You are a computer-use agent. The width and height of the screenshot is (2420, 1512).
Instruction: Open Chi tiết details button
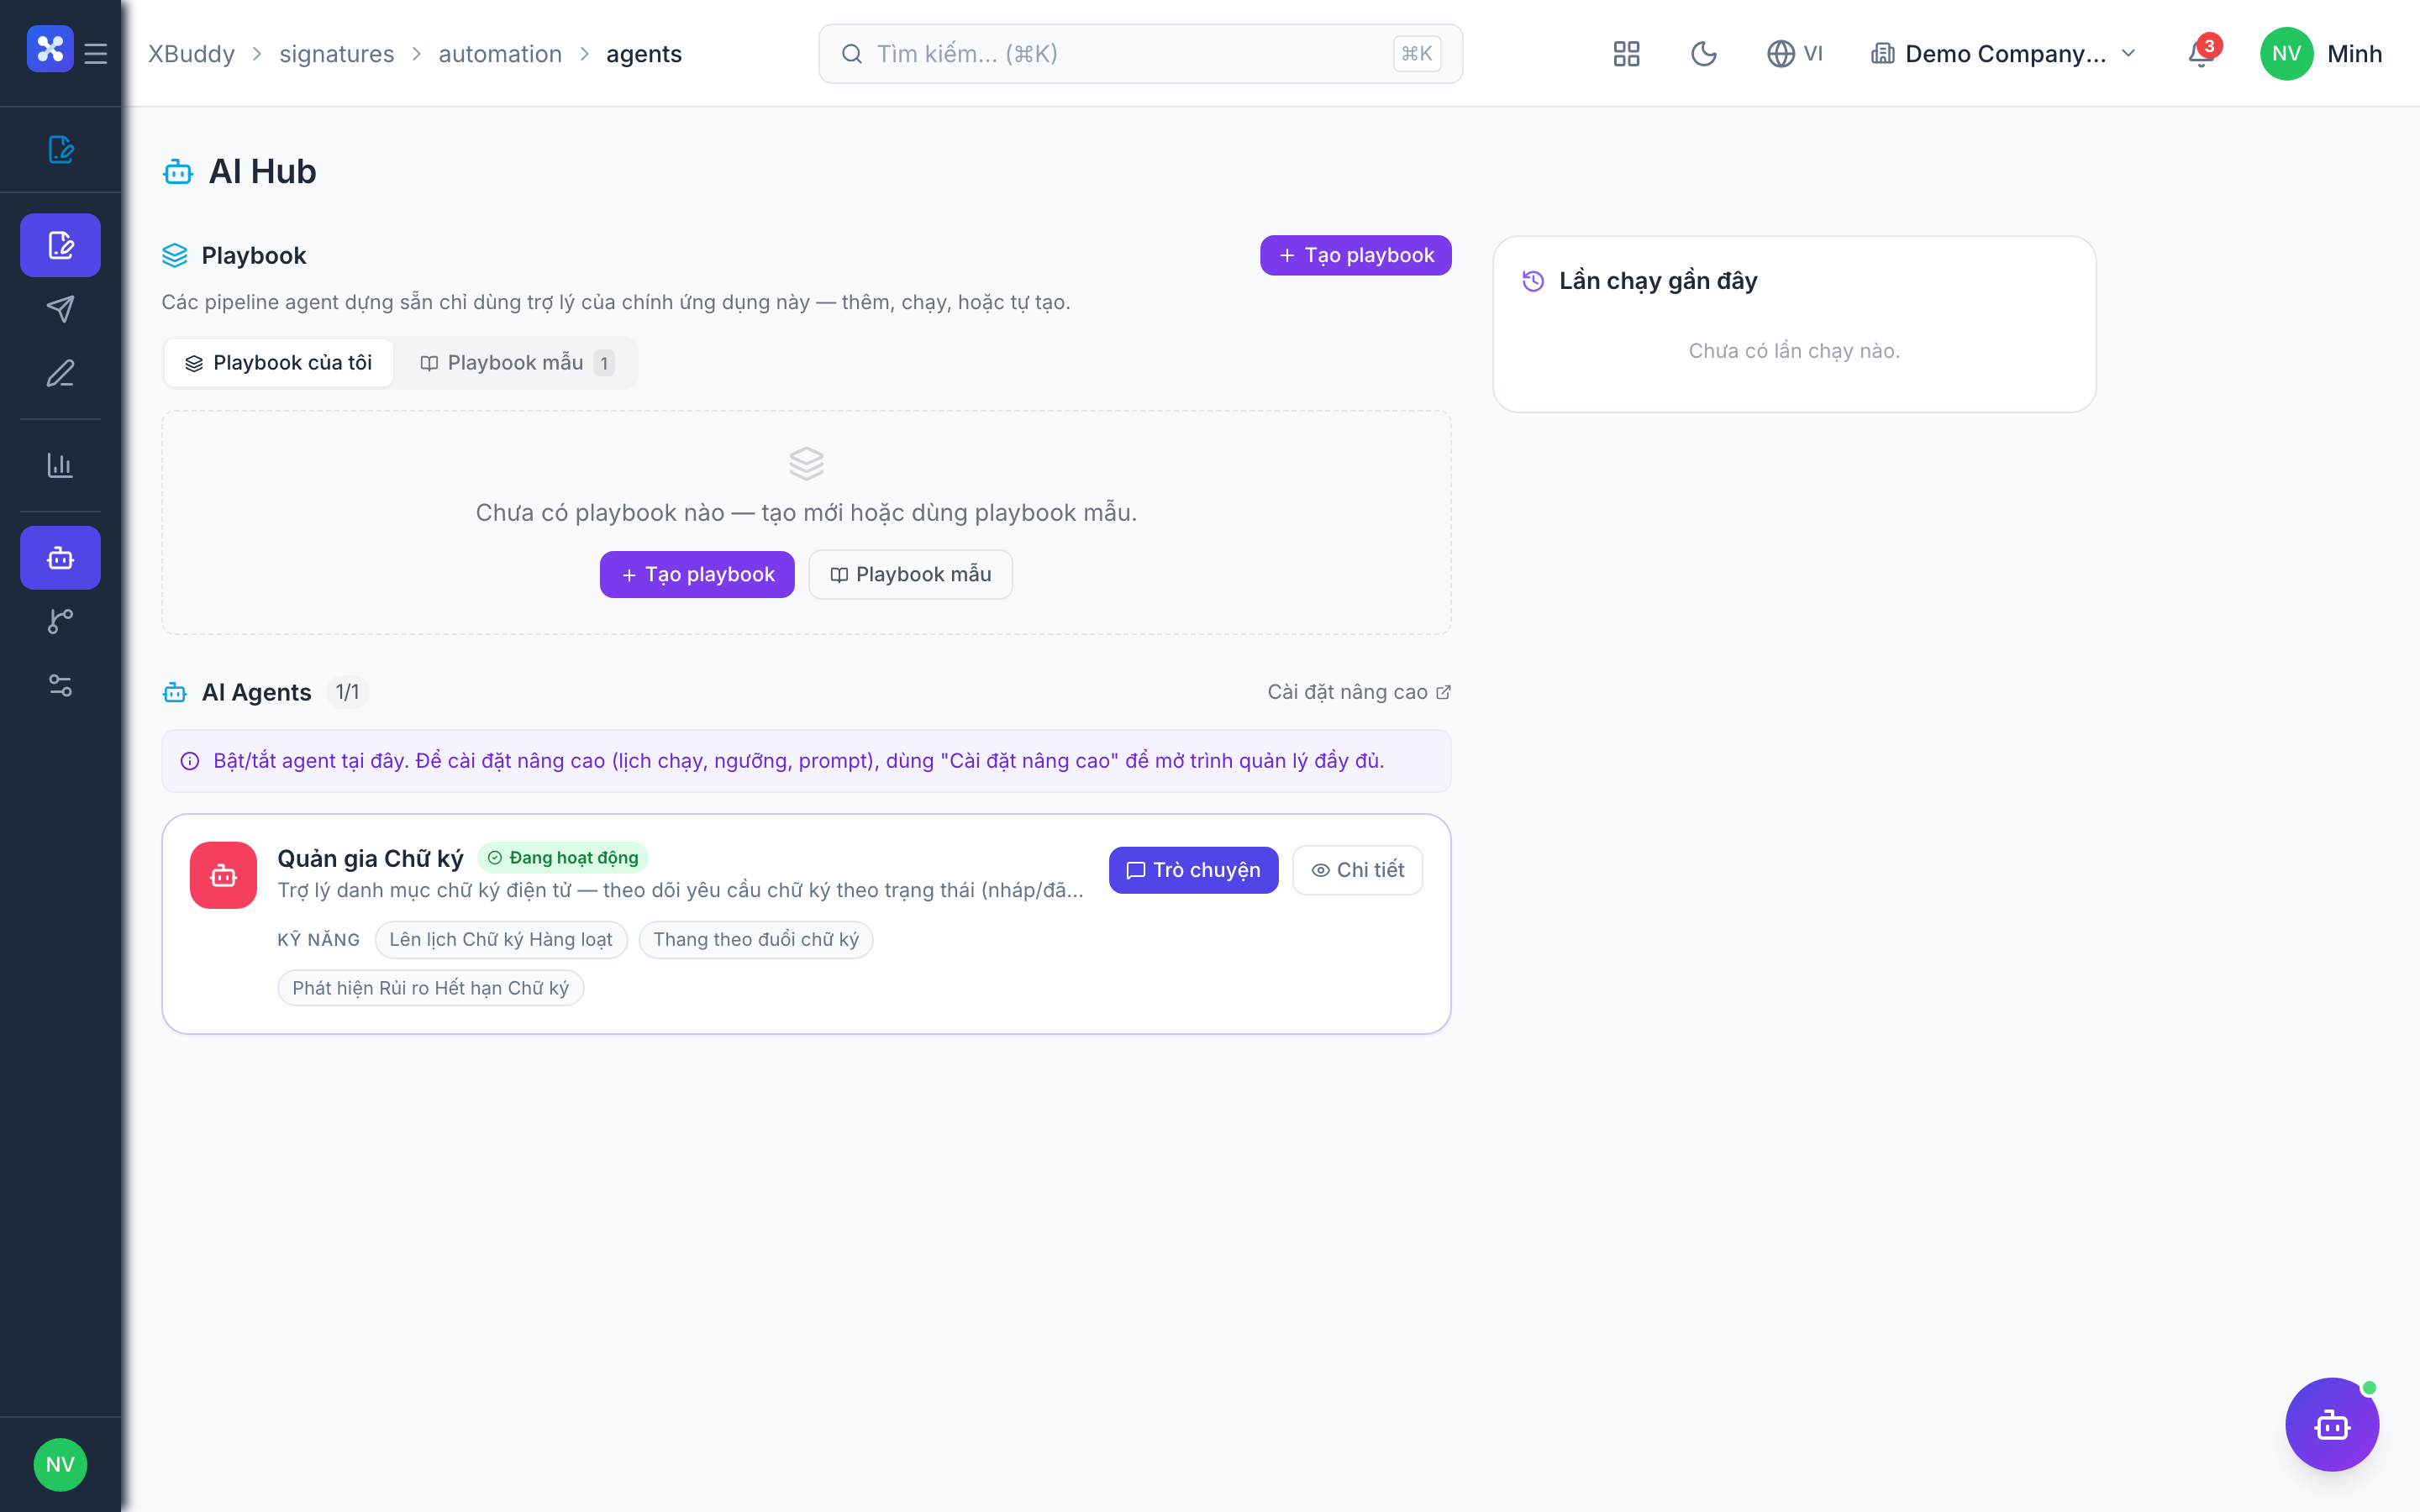pos(1357,870)
